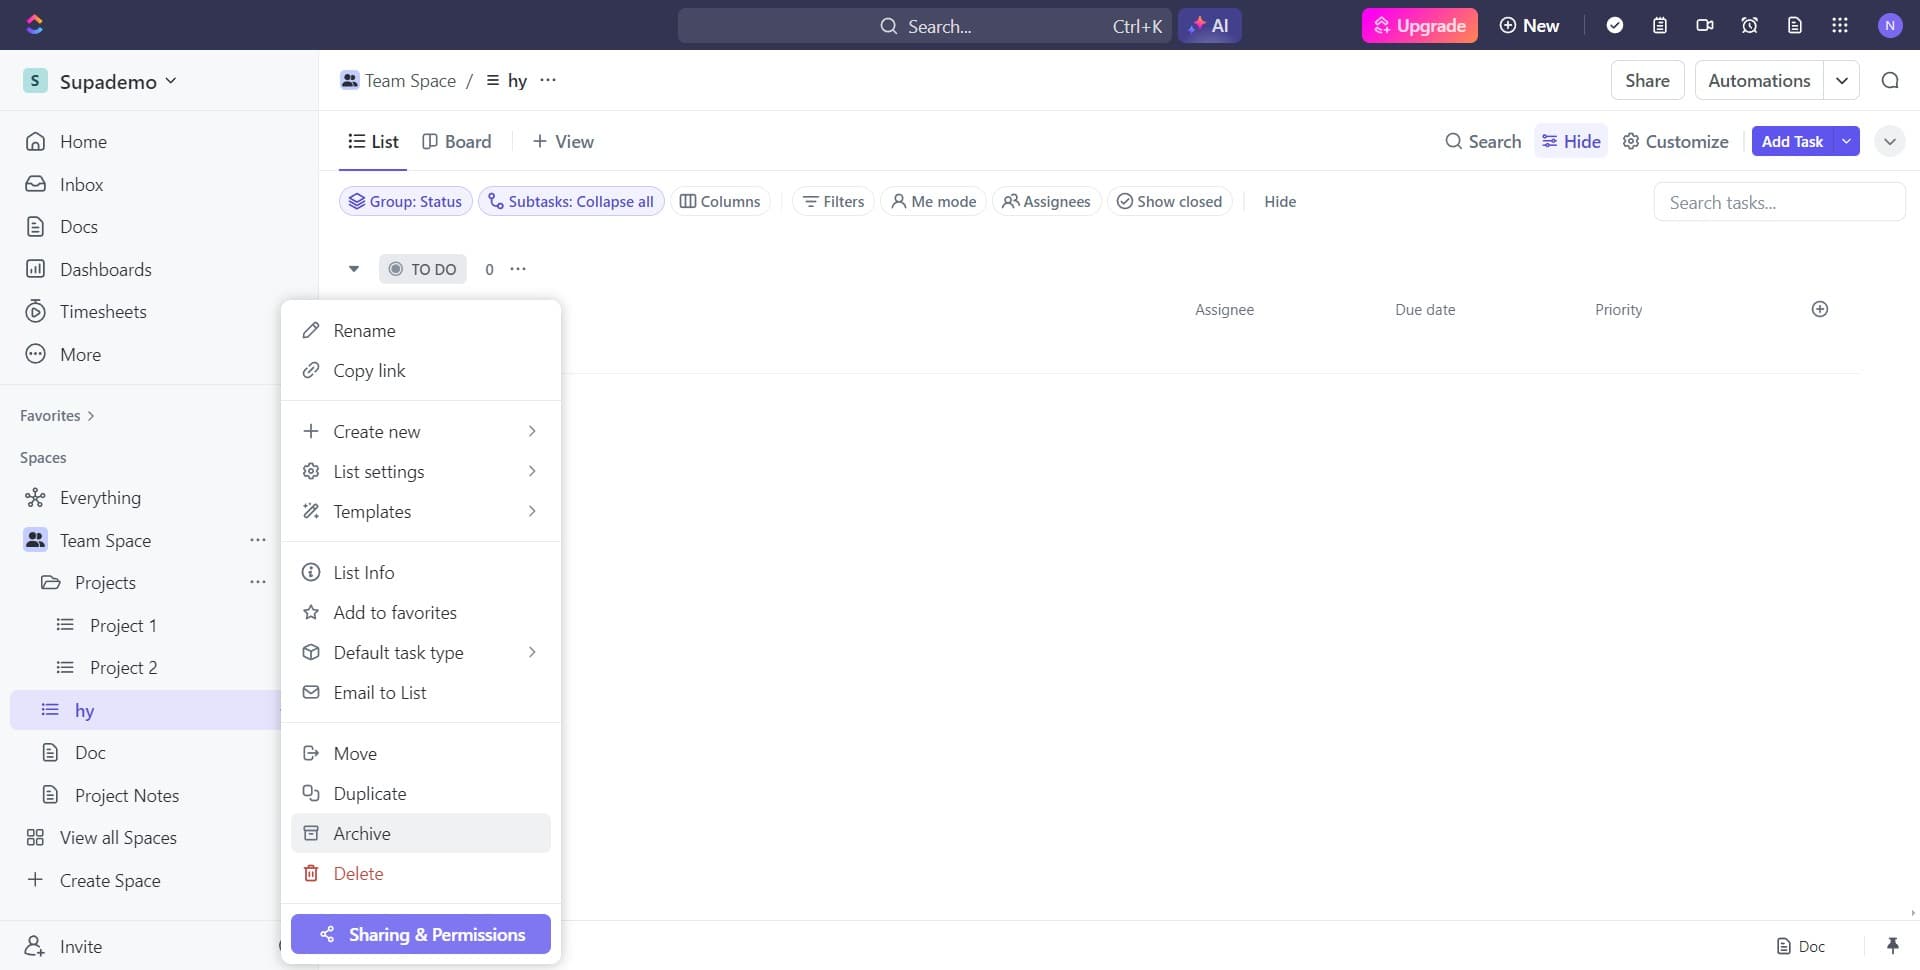Click the AI button in the top bar
The width and height of the screenshot is (1920, 970).
pos(1210,25)
